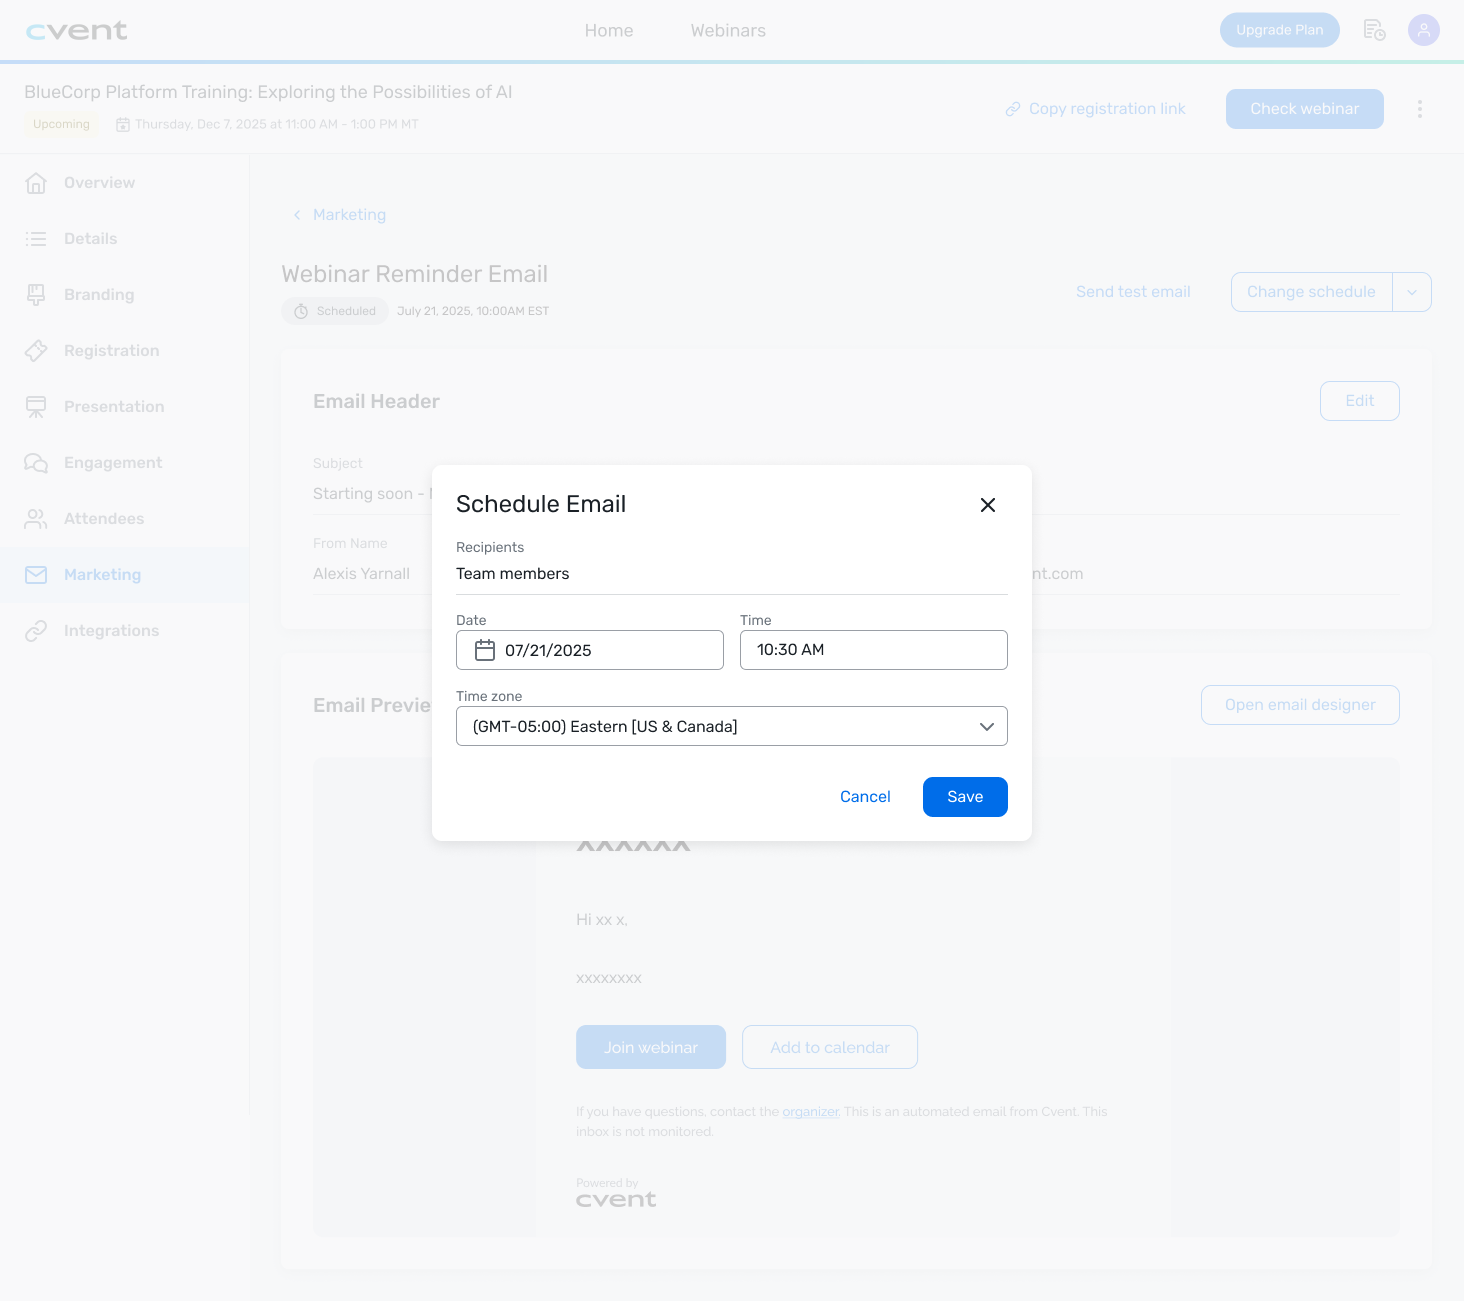This screenshot has height=1302, width=1464.
Task: Open the scheduled reports icon in header
Action: pyautogui.click(x=1374, y=30)
